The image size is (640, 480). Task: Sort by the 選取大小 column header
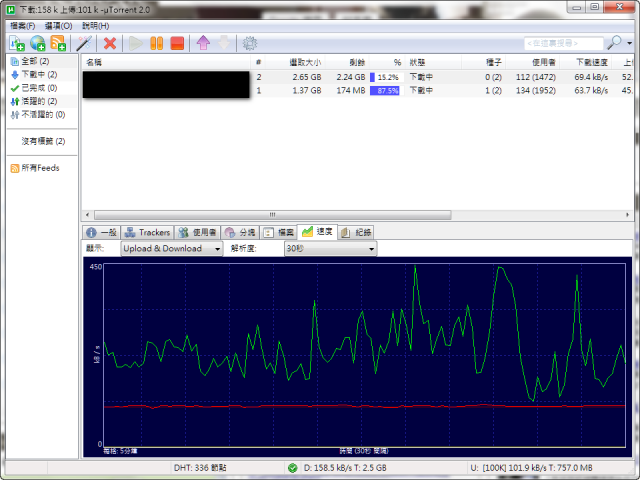click(296, 62)
